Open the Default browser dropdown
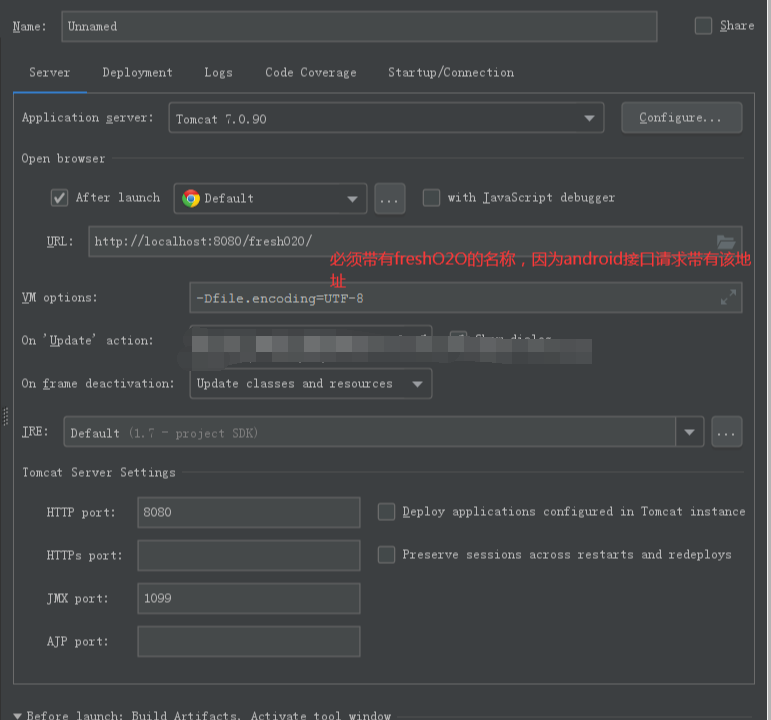 270,199
